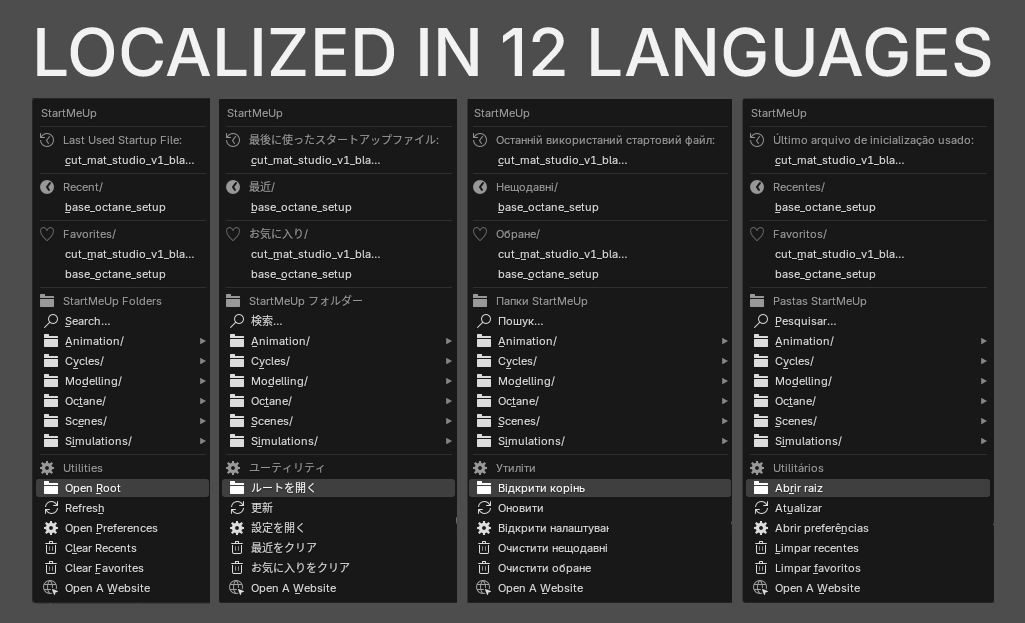Click trash icon next to Clear Favorites
Screen dimensions: 1025x623
(x=51, y=568)
